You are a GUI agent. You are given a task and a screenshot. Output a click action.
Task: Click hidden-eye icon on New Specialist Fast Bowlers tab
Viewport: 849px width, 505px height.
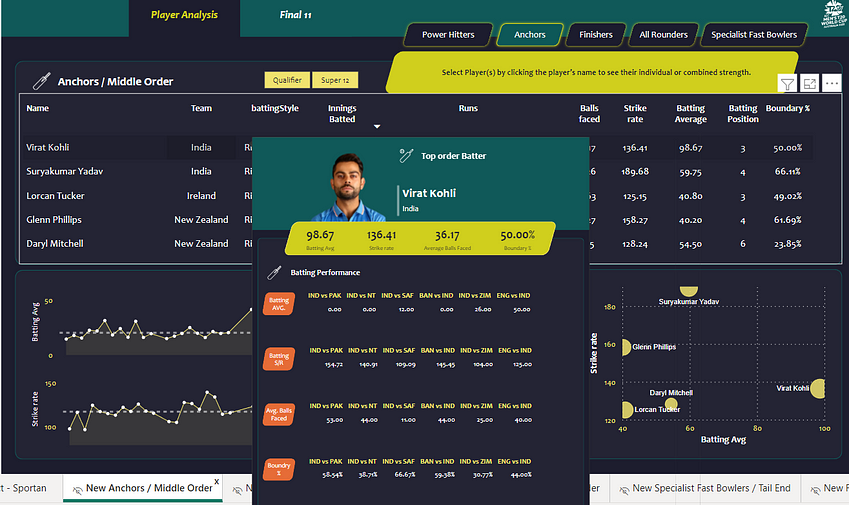tap(626, 489)
